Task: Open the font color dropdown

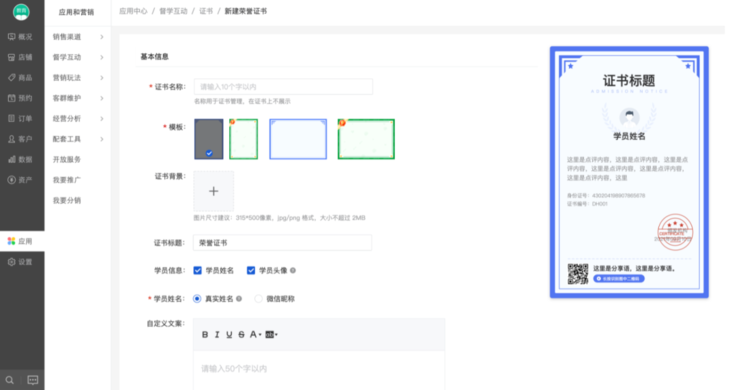Action: click(255, 335)
